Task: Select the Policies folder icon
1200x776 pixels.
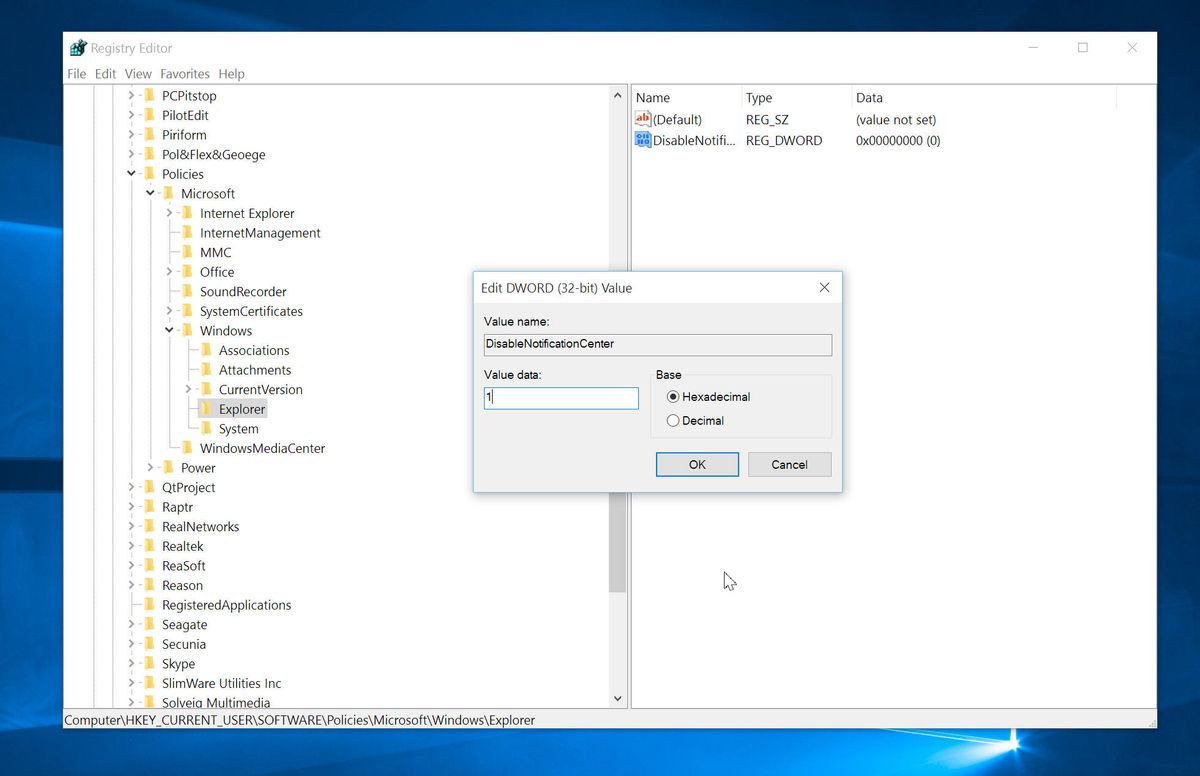Action: pos(150,173)
